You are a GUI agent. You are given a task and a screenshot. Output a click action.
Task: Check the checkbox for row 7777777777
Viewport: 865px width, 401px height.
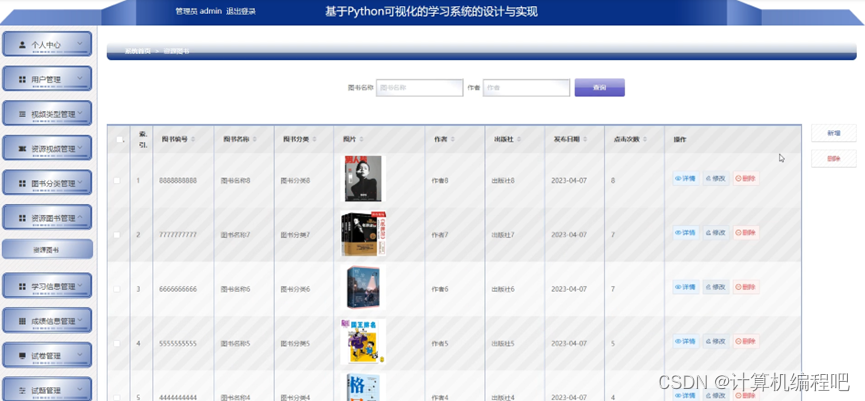tap(116, 234)
